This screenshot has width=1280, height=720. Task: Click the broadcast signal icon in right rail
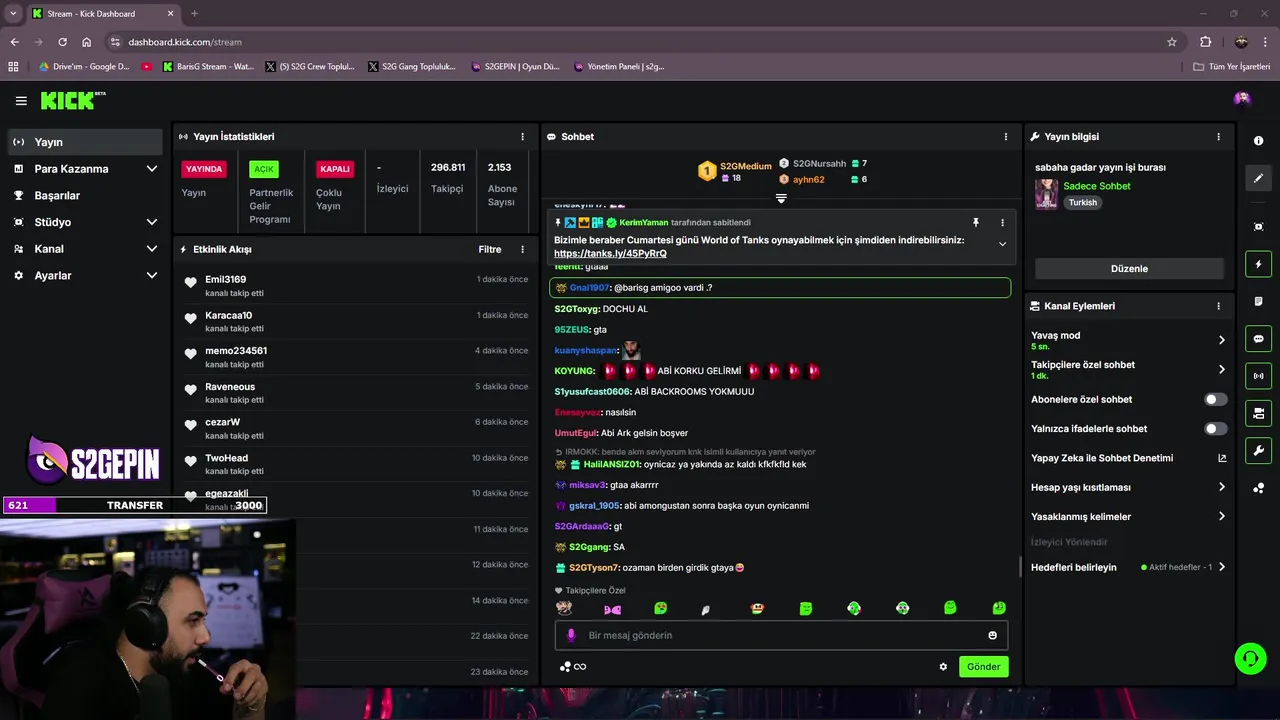click(x=1258, y=376)
